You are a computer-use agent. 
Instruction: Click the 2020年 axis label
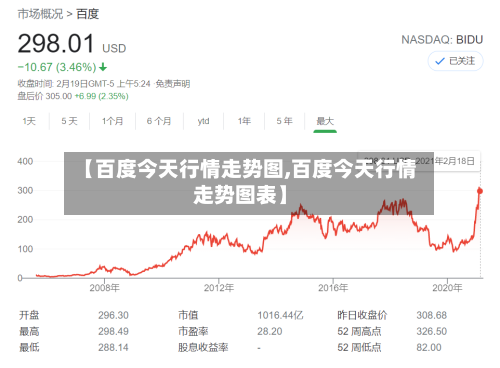447,288
